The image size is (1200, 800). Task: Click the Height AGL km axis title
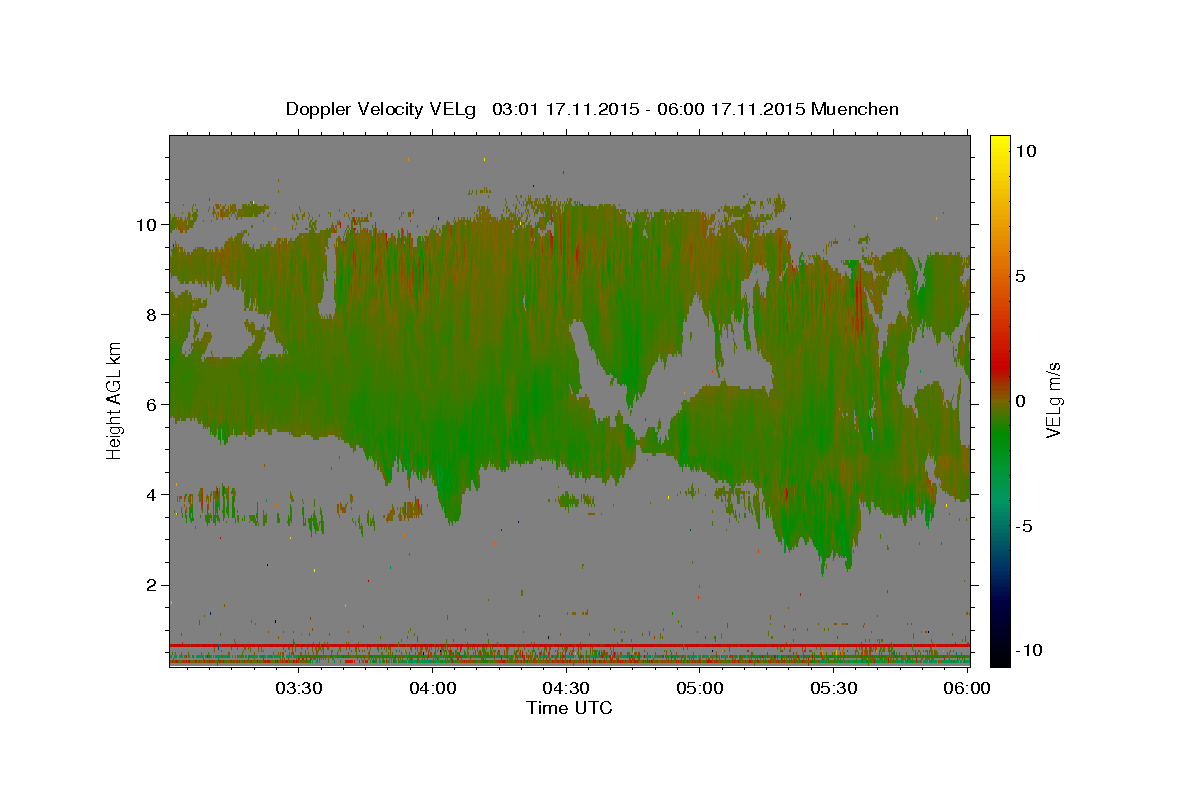[114, 400]
